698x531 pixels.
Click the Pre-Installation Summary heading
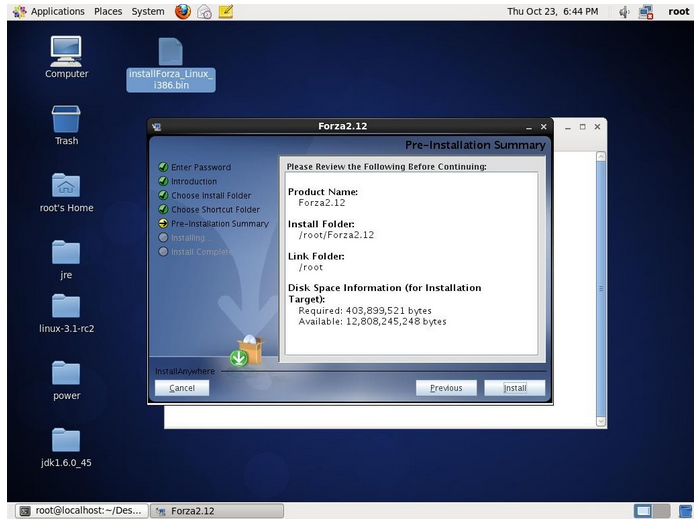475,145
